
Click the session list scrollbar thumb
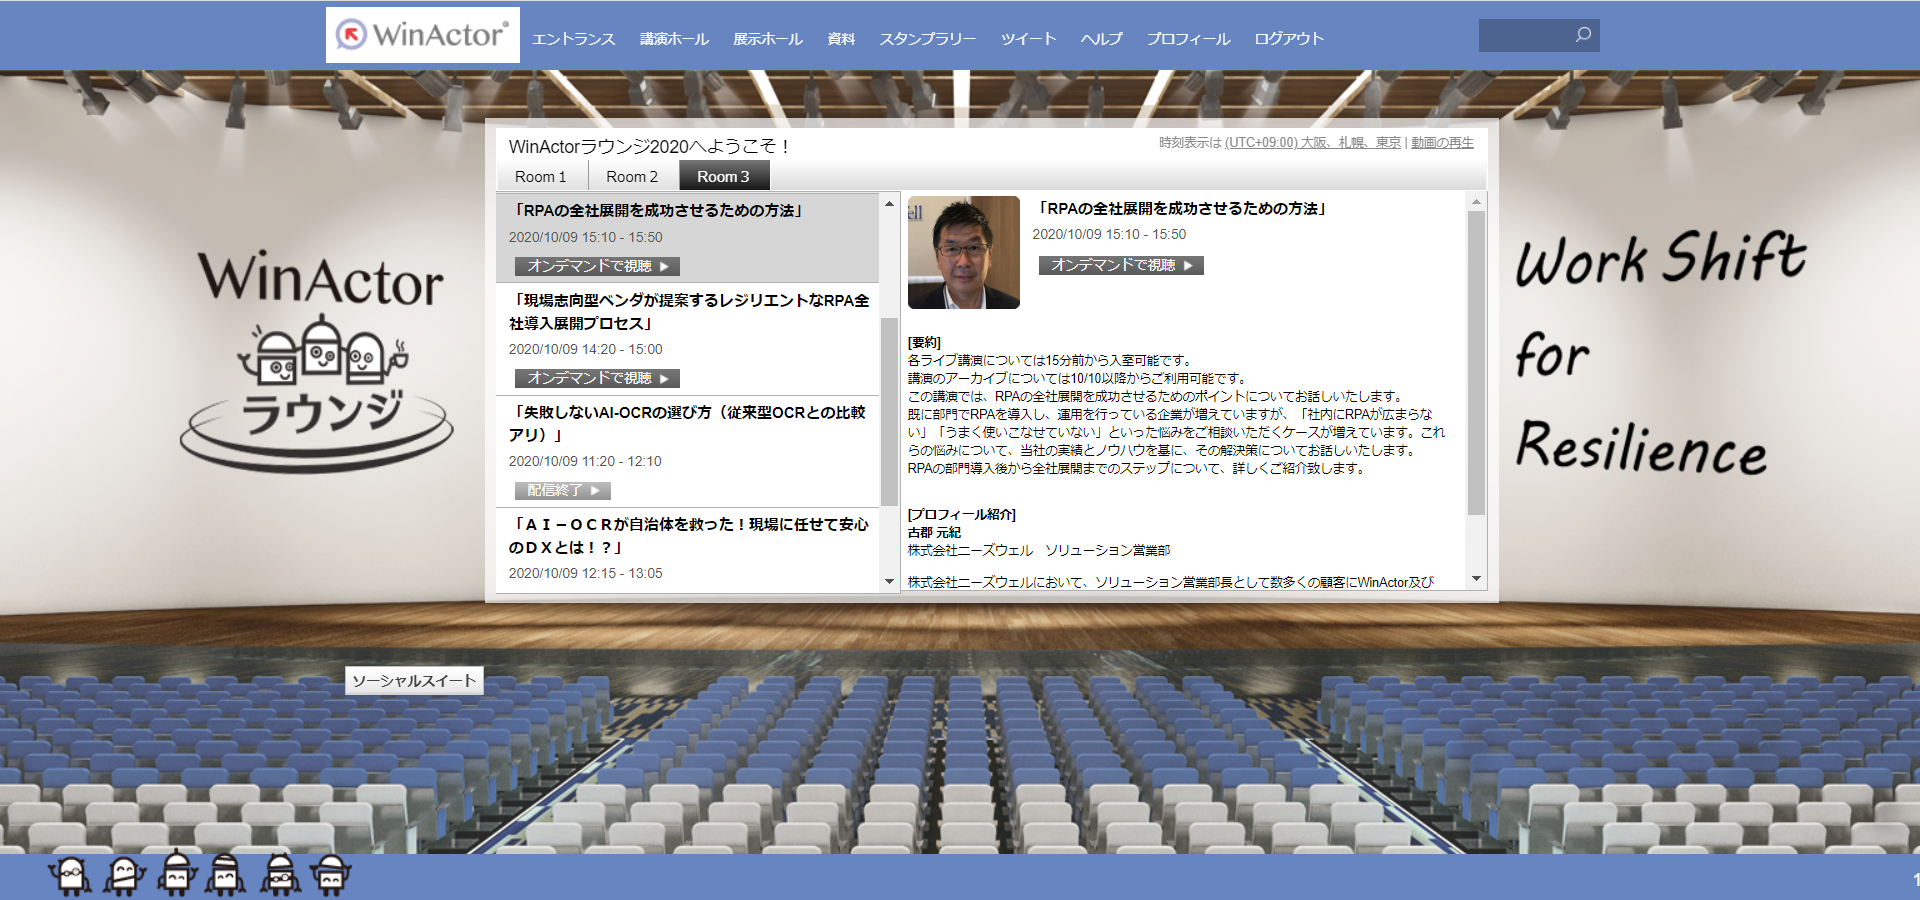pyautogui.click(x=889, y=412)
